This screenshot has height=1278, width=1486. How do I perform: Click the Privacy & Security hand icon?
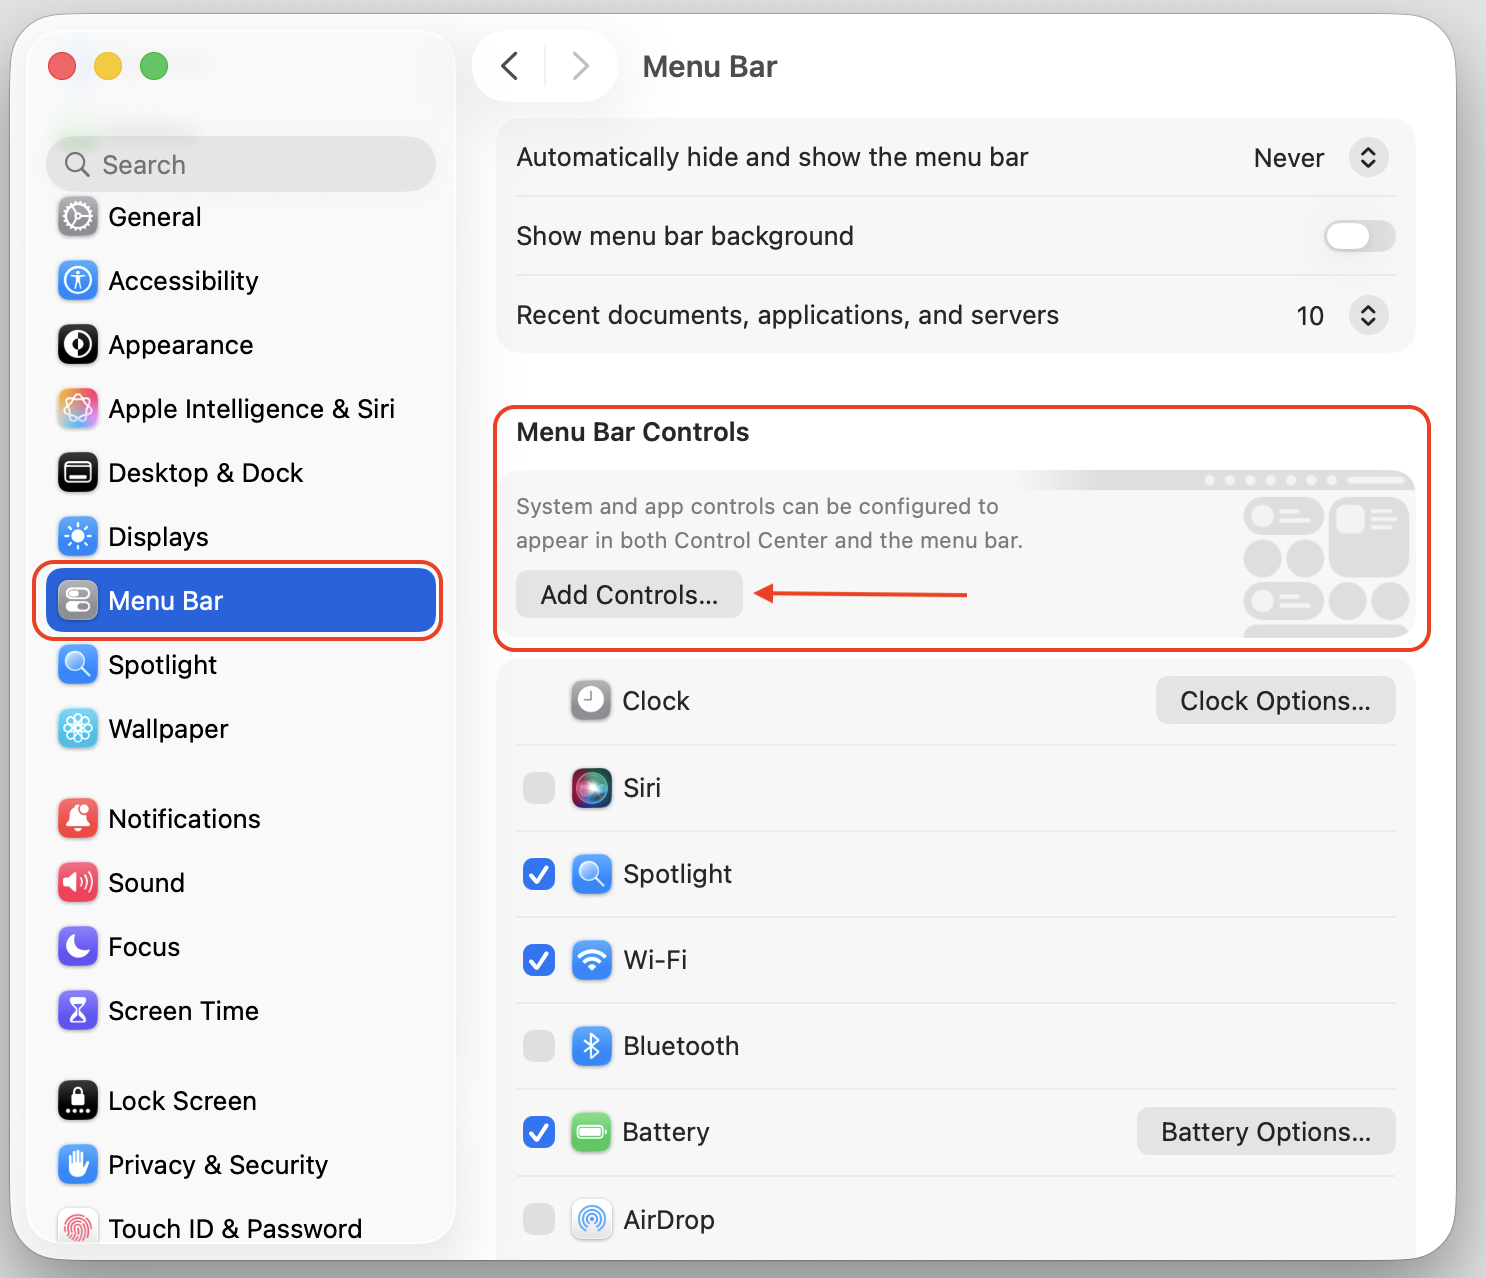point(78,1165)
